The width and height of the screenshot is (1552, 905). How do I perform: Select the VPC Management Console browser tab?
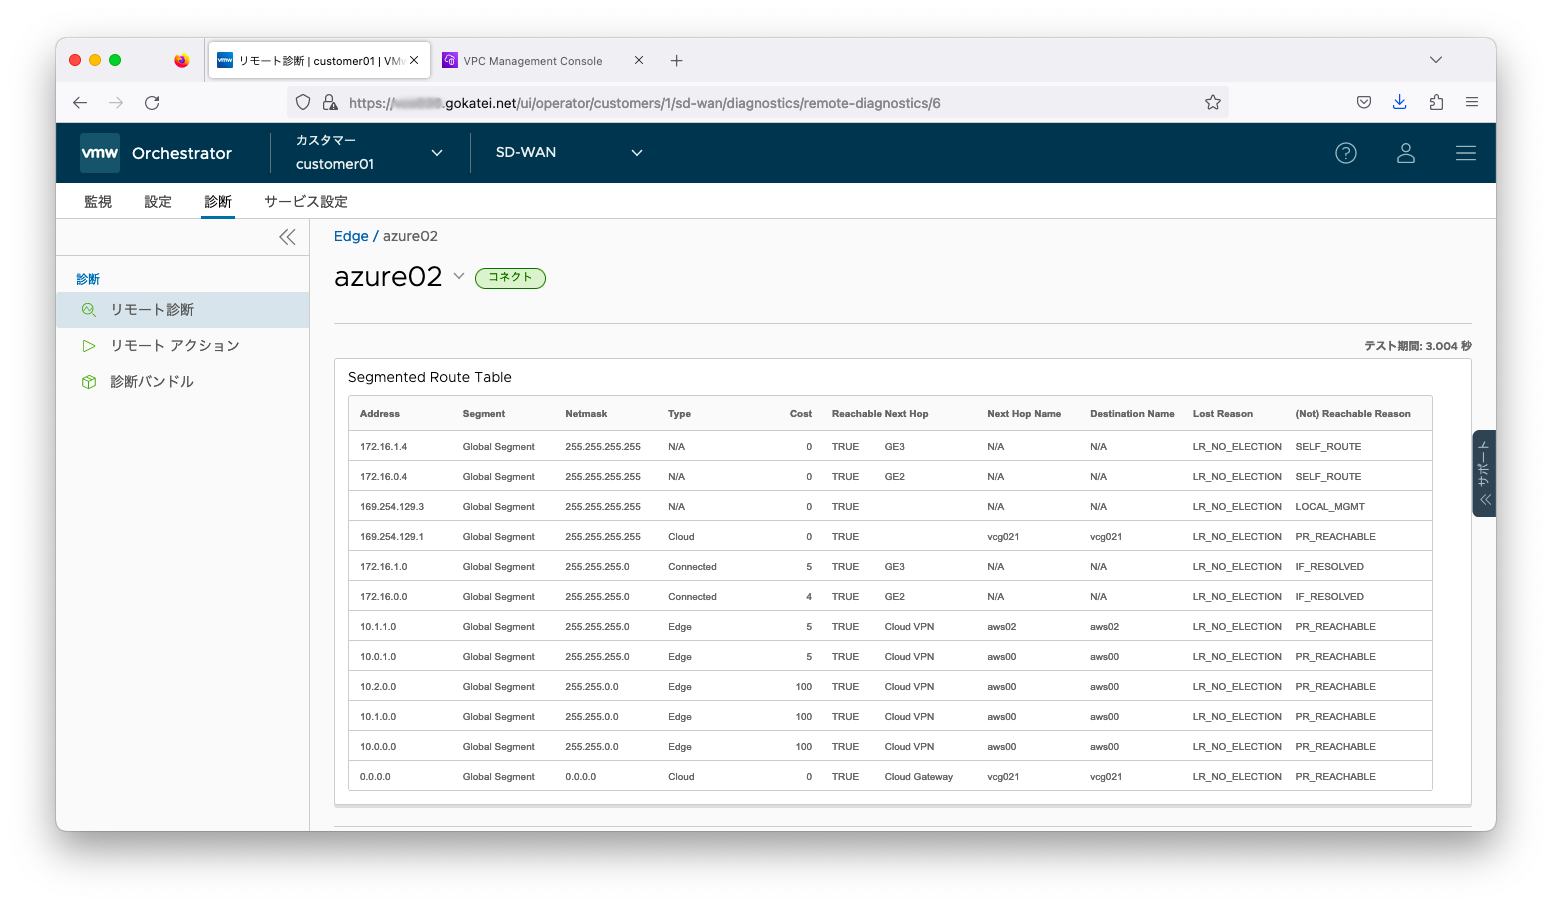(533, 61)
